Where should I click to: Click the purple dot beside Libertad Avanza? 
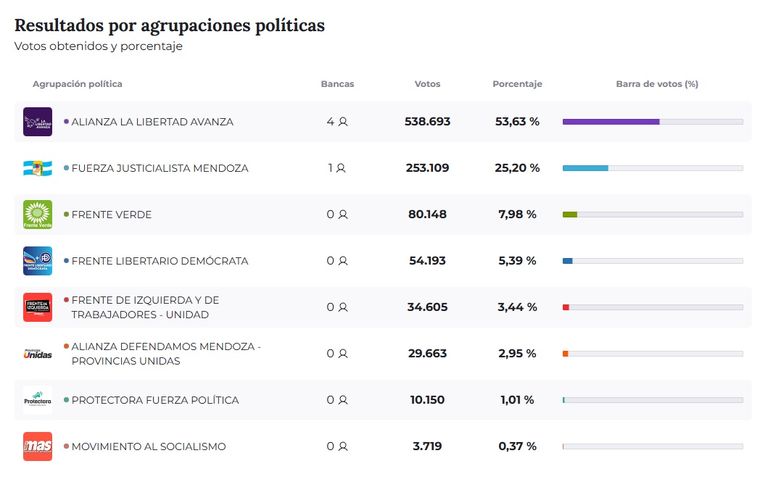coord(66,122)
